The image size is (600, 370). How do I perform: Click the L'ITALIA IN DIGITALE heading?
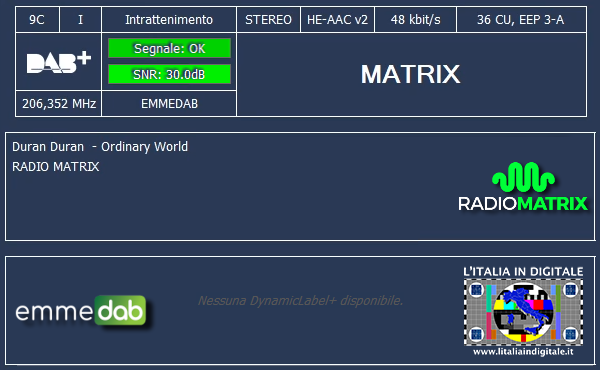tap(523, 272)
